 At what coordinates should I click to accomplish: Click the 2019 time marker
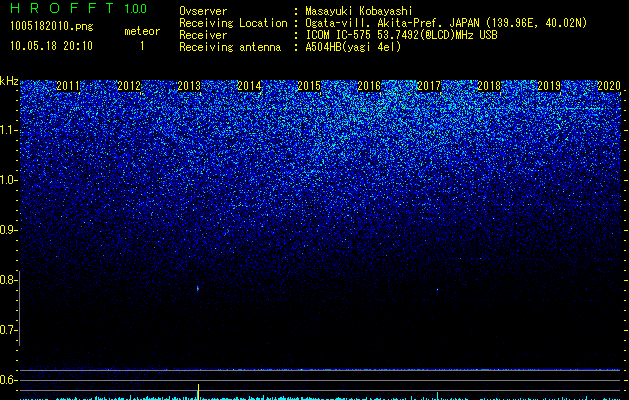[549, 85]
